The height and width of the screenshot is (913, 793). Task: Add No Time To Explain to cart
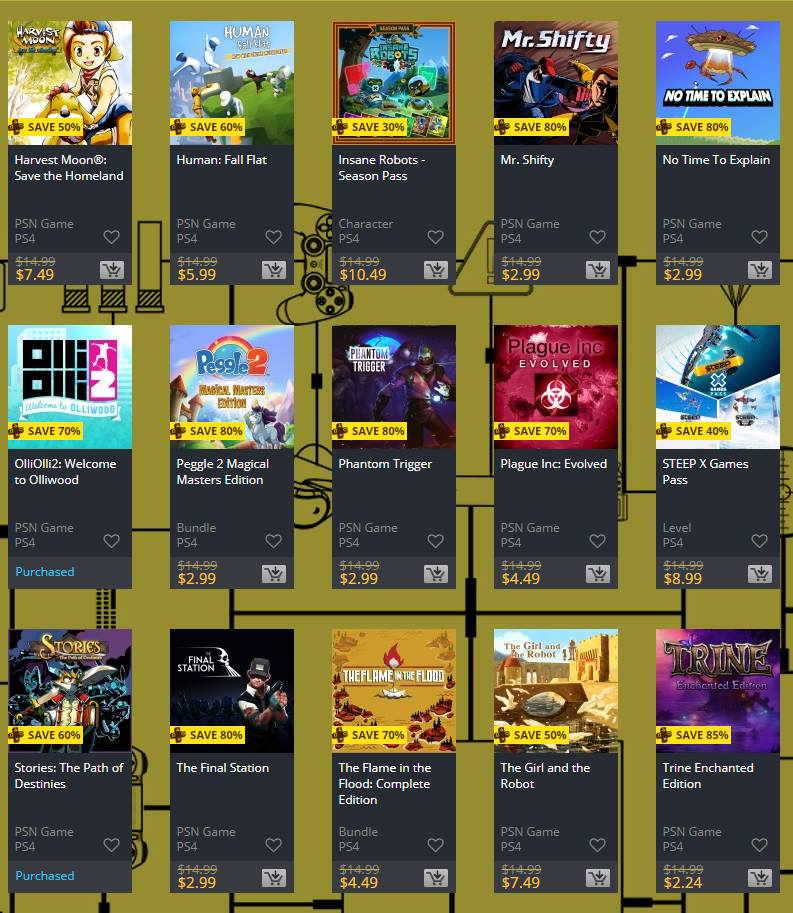(x=759, y=270)
